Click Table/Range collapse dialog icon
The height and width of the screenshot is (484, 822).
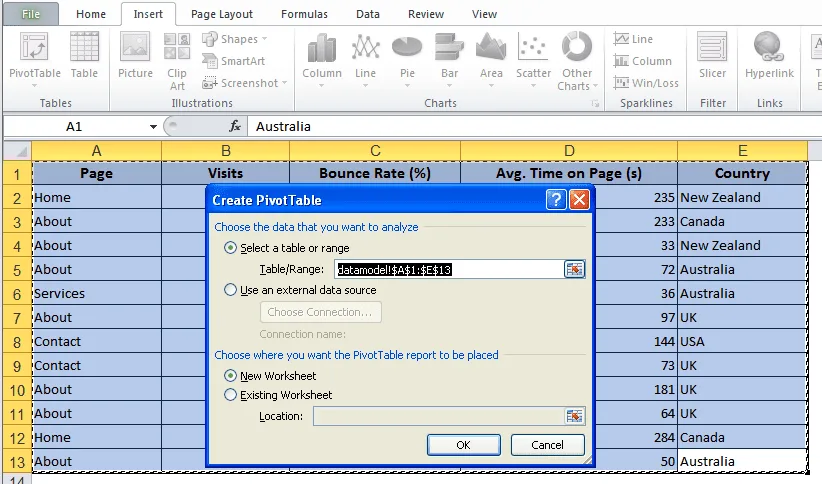575,270
